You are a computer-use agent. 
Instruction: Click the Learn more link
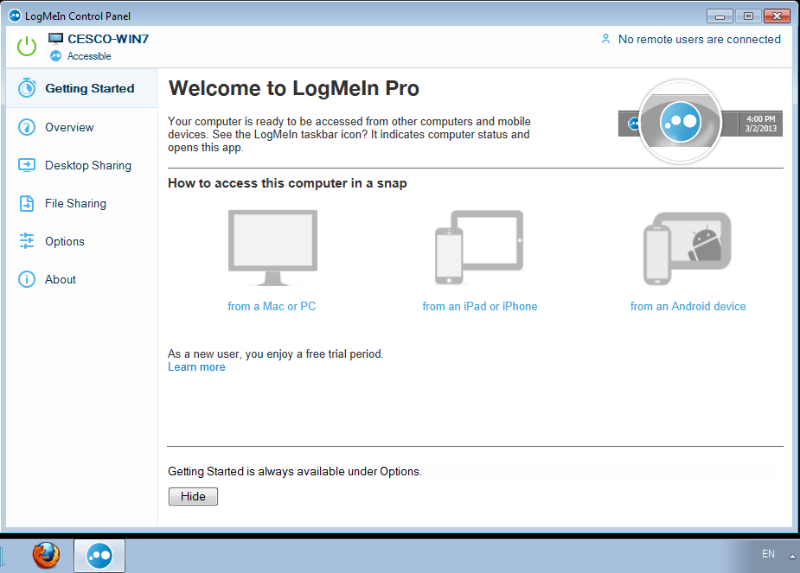coord(196,367)
